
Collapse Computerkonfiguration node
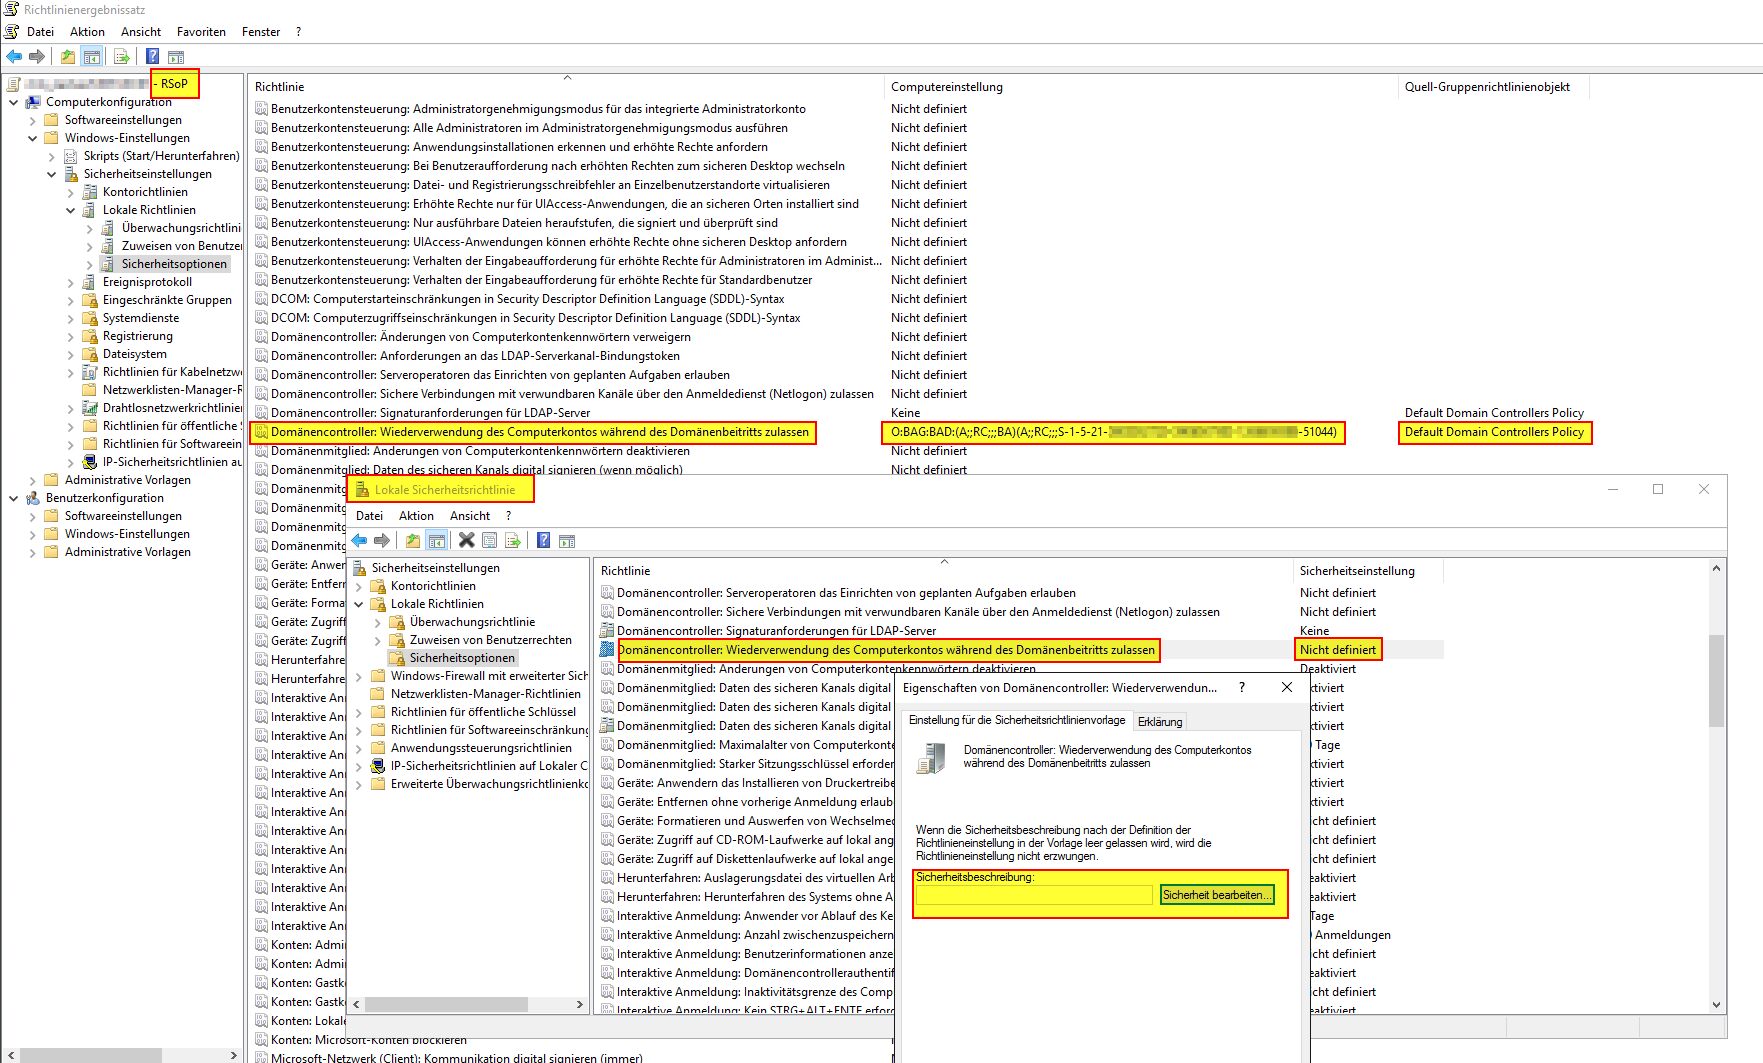13,102
